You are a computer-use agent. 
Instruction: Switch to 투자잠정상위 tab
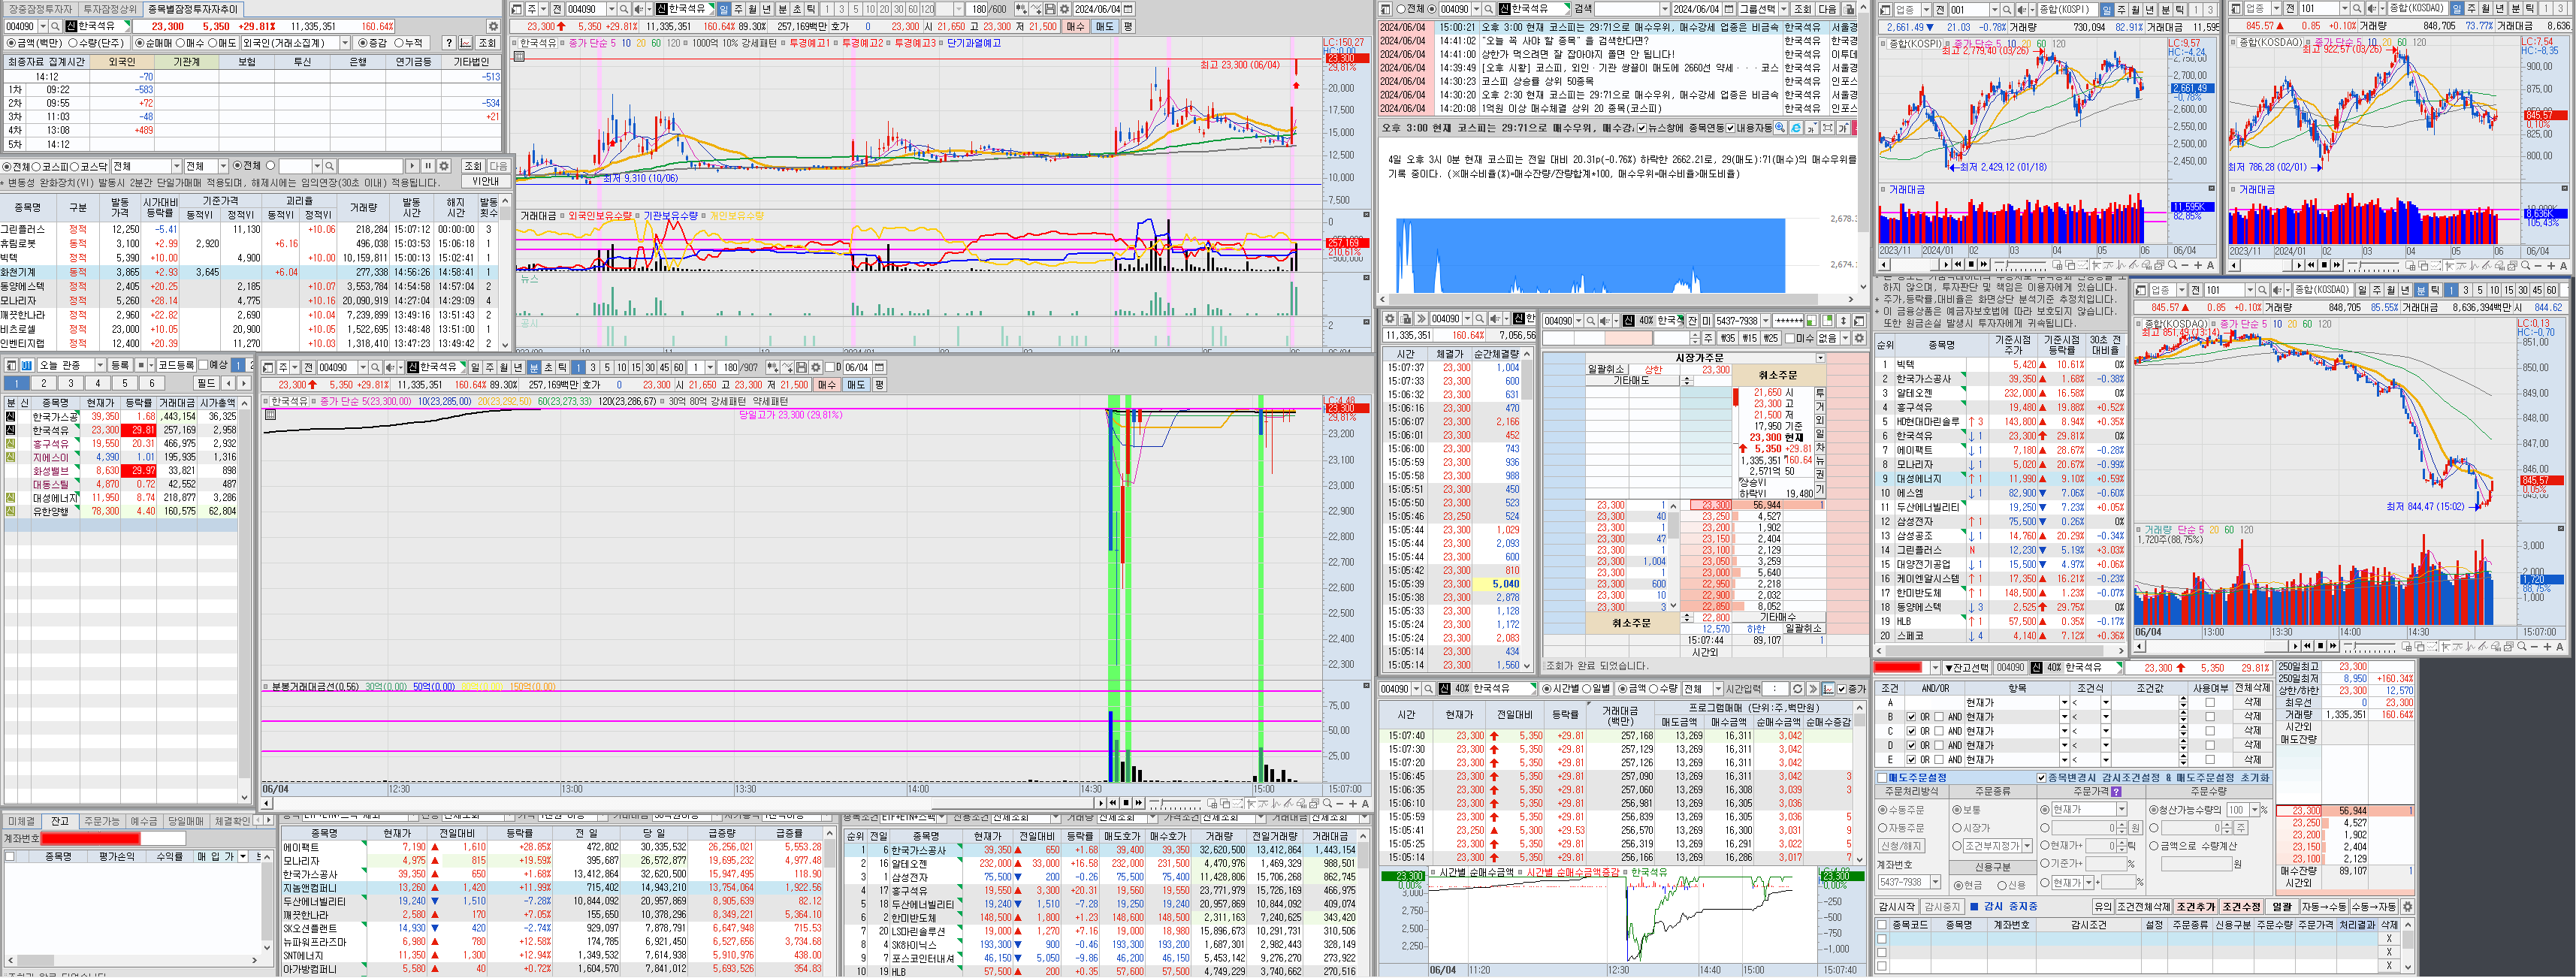(x=110, y=9)
